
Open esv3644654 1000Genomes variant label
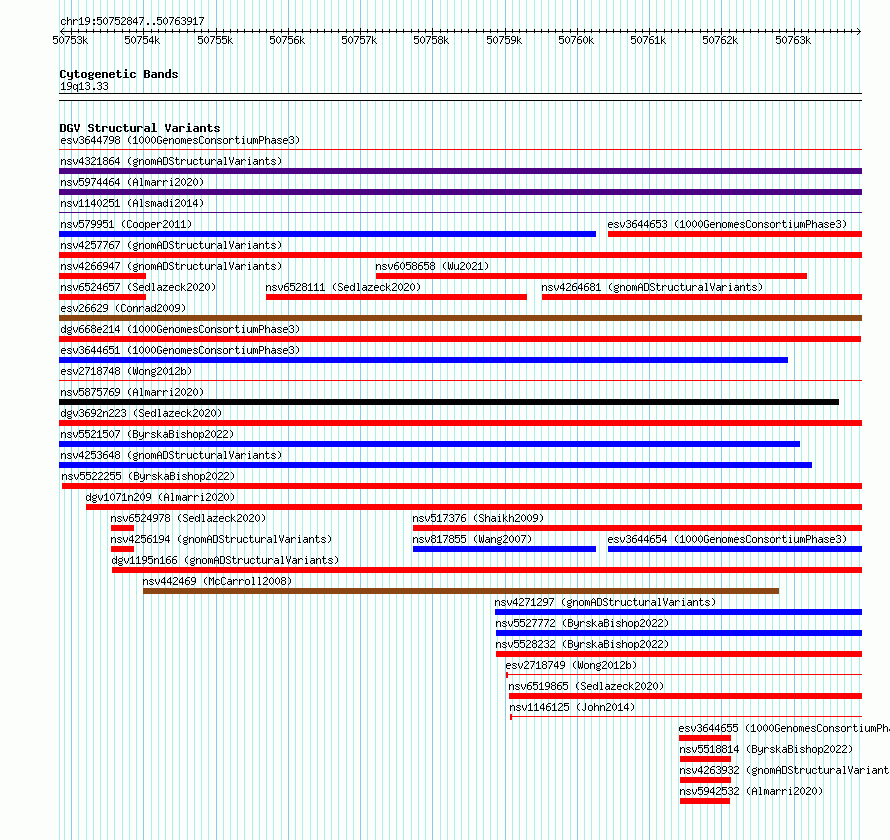727,539
